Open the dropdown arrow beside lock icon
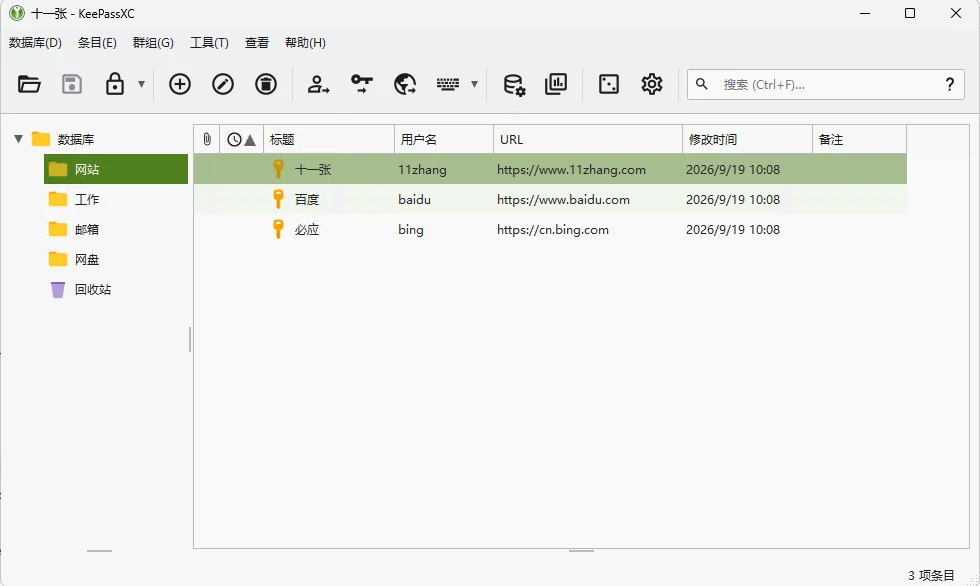 pyautogui.click(x=142, y=84)
